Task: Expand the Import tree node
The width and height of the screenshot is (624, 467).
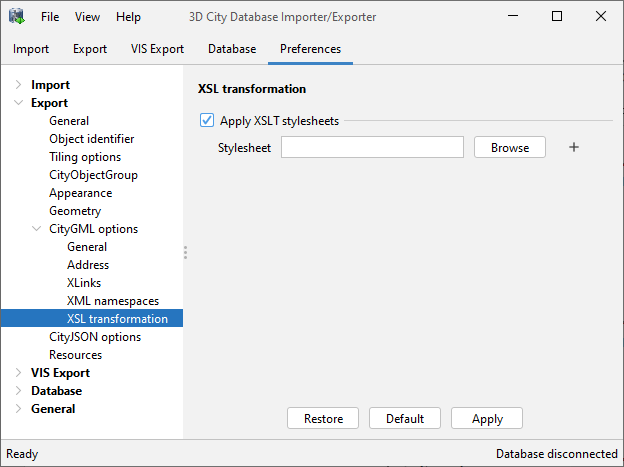Action: coord(18,84)
